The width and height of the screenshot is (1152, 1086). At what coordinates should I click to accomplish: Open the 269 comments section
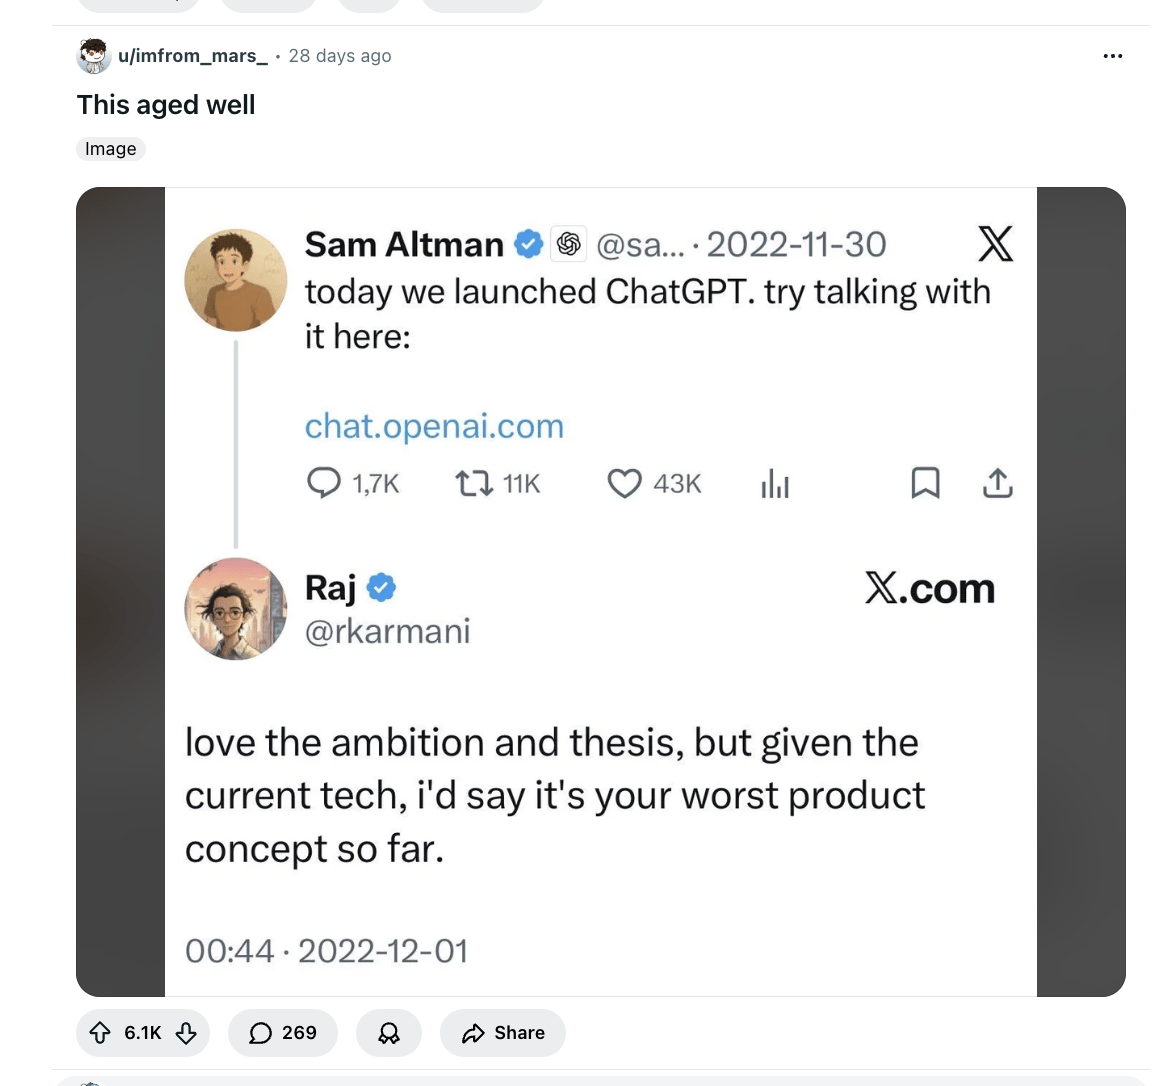pyautogui.click(x=282, y=1033)
